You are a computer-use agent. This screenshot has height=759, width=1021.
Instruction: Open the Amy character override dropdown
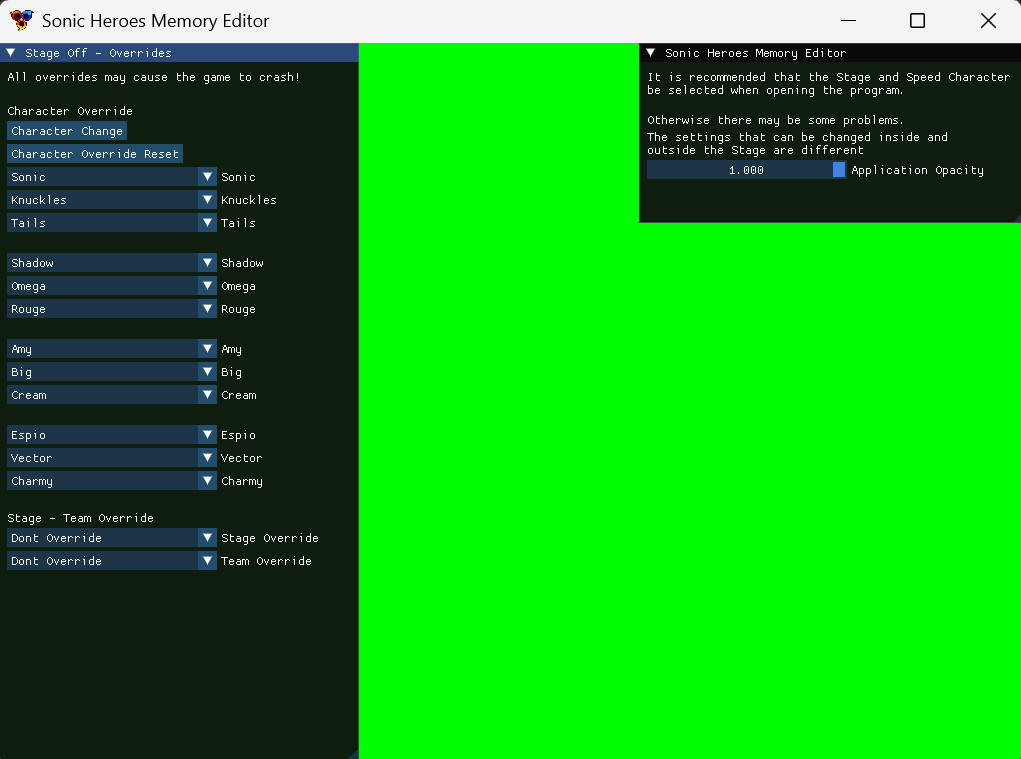207,348
